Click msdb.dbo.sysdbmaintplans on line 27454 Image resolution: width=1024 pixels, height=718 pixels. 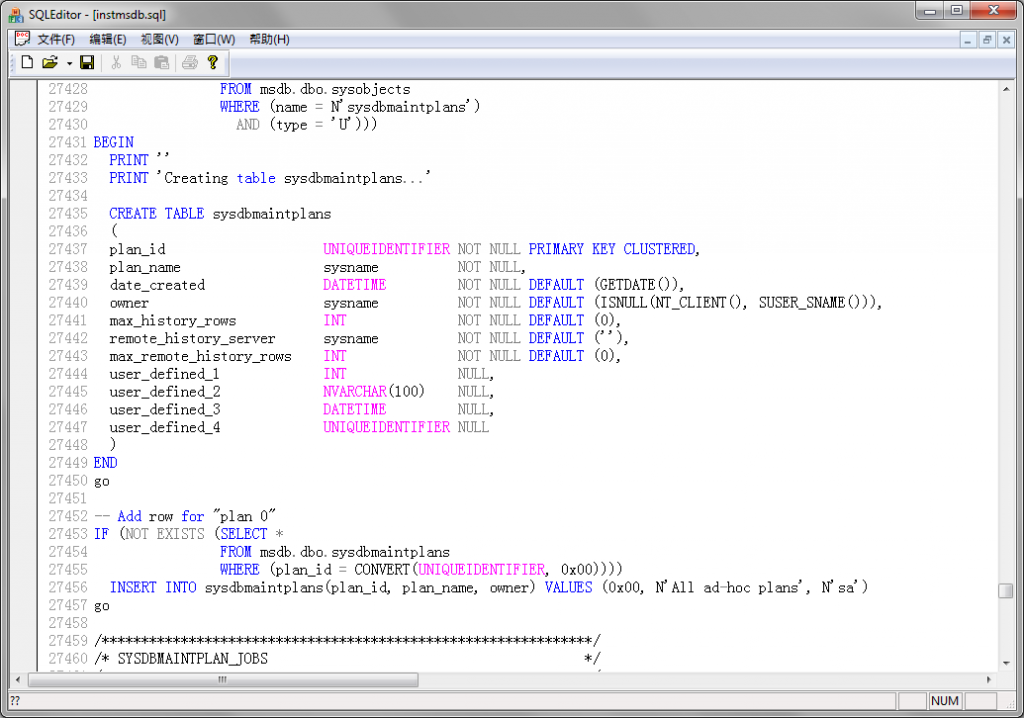(355, 552)
